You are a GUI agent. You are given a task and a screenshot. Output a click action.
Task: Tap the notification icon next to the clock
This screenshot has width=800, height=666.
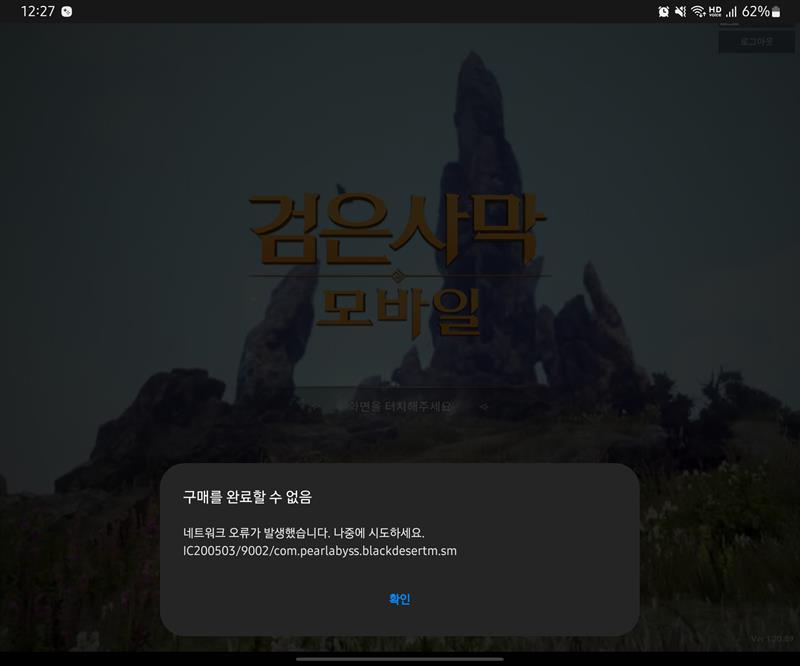[66, 12]
